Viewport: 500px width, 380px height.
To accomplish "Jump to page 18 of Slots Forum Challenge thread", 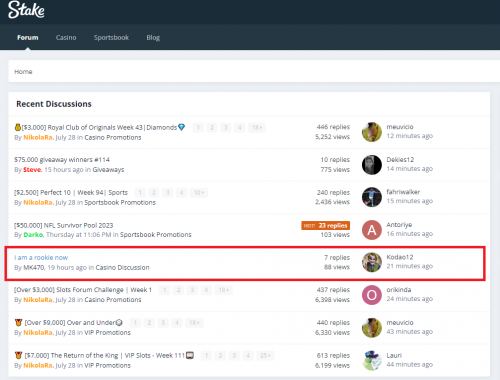I will 223,290.
